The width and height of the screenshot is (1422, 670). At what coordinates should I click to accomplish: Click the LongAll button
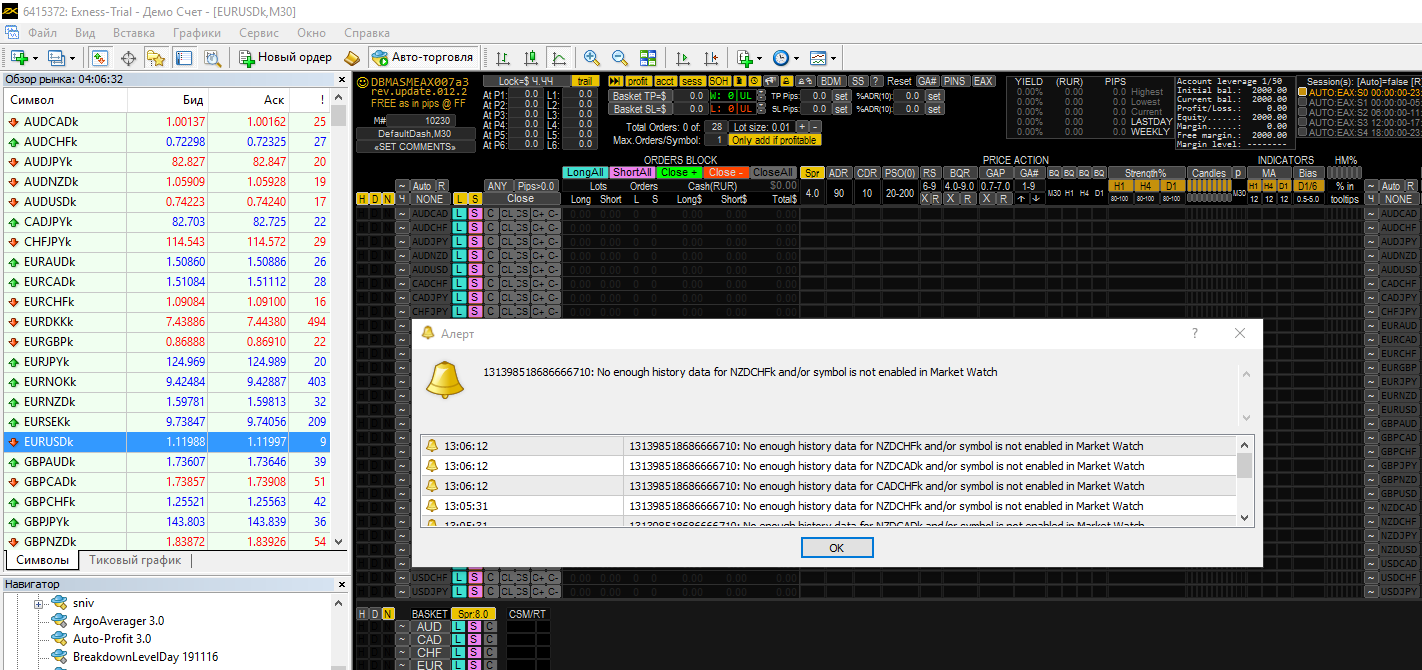pos(585,172)
